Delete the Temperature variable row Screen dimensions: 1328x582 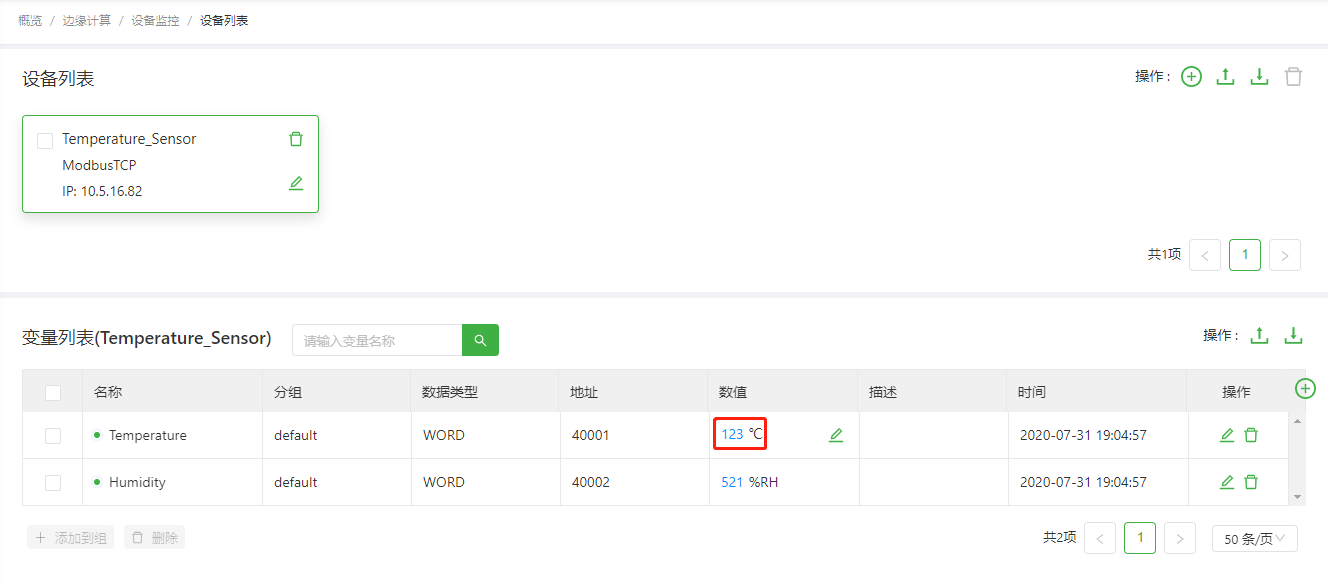point(1251,435)
